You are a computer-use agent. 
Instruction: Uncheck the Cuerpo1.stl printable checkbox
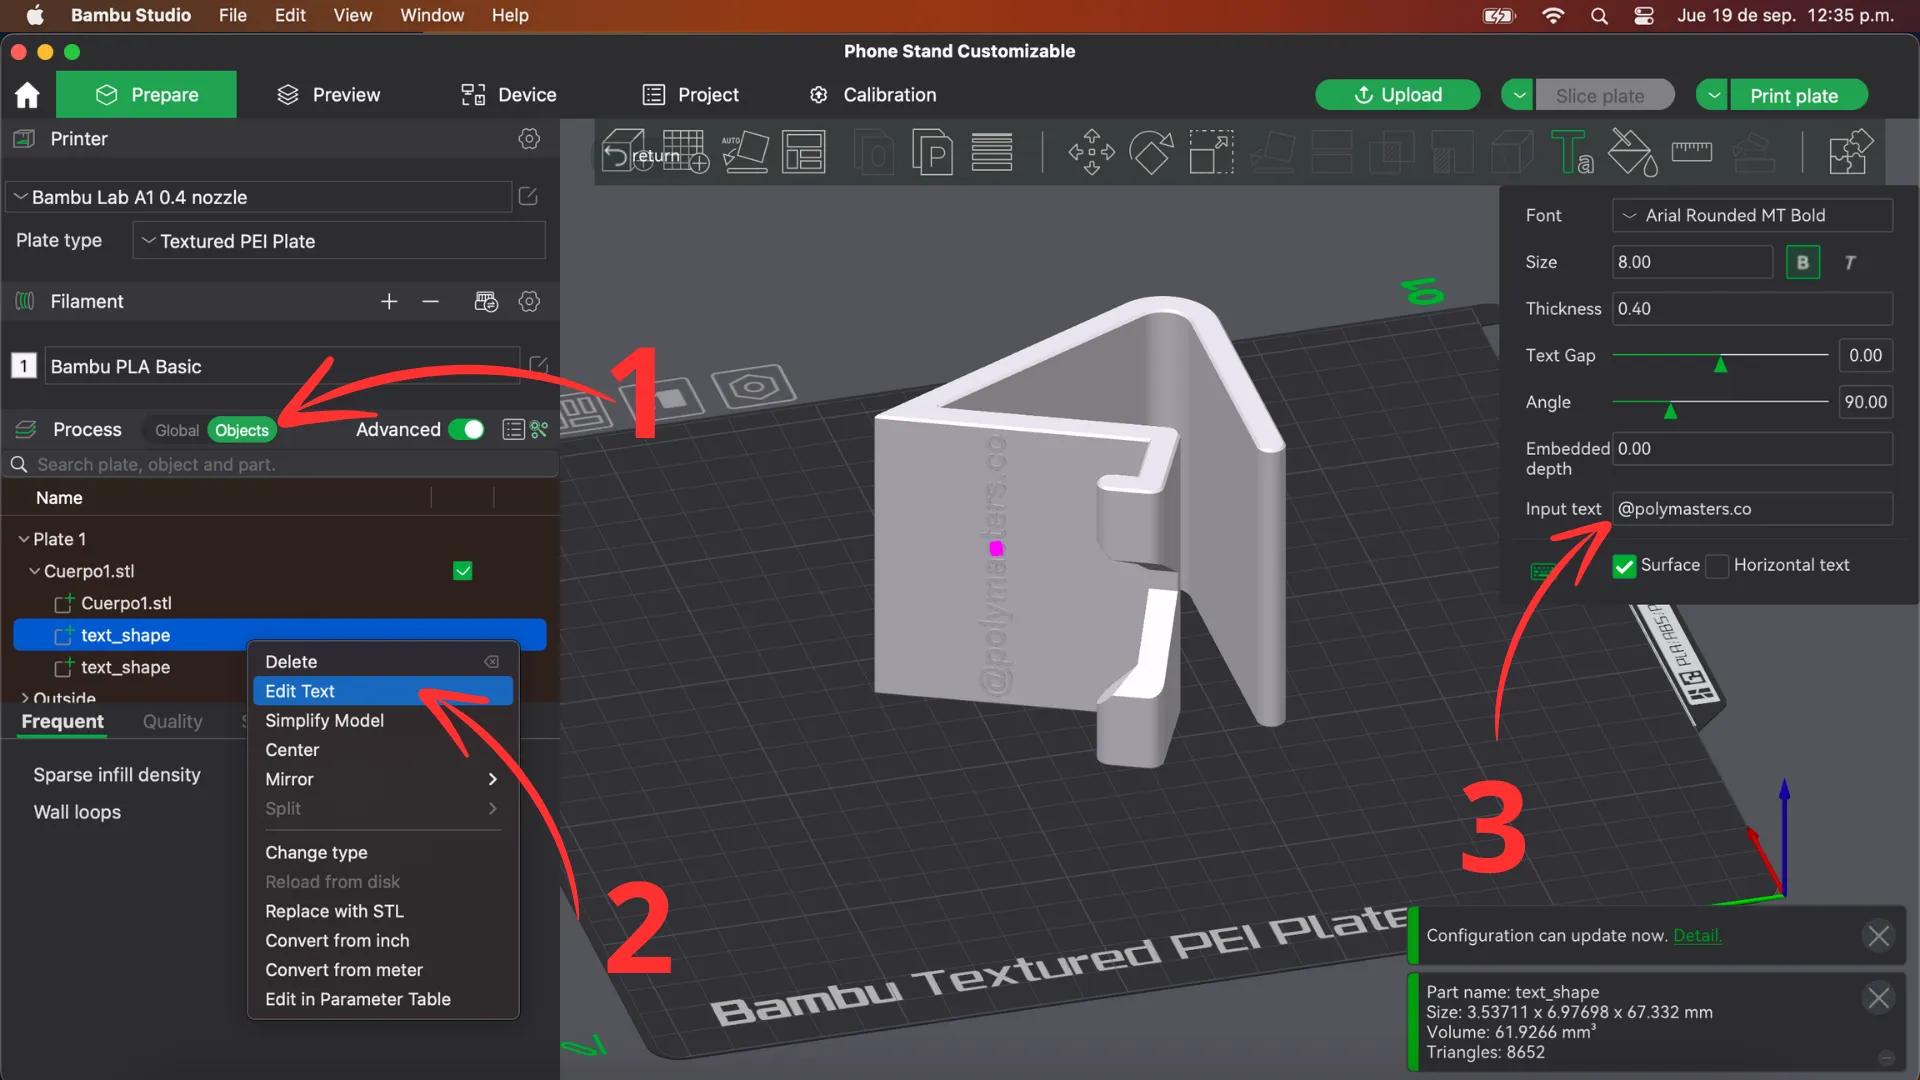(462, 571)
